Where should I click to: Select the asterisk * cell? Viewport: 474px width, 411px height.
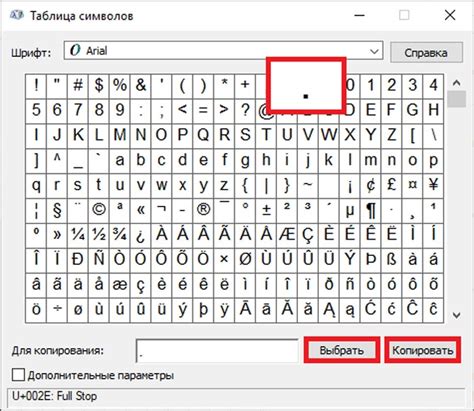click(x=224, y=86)
